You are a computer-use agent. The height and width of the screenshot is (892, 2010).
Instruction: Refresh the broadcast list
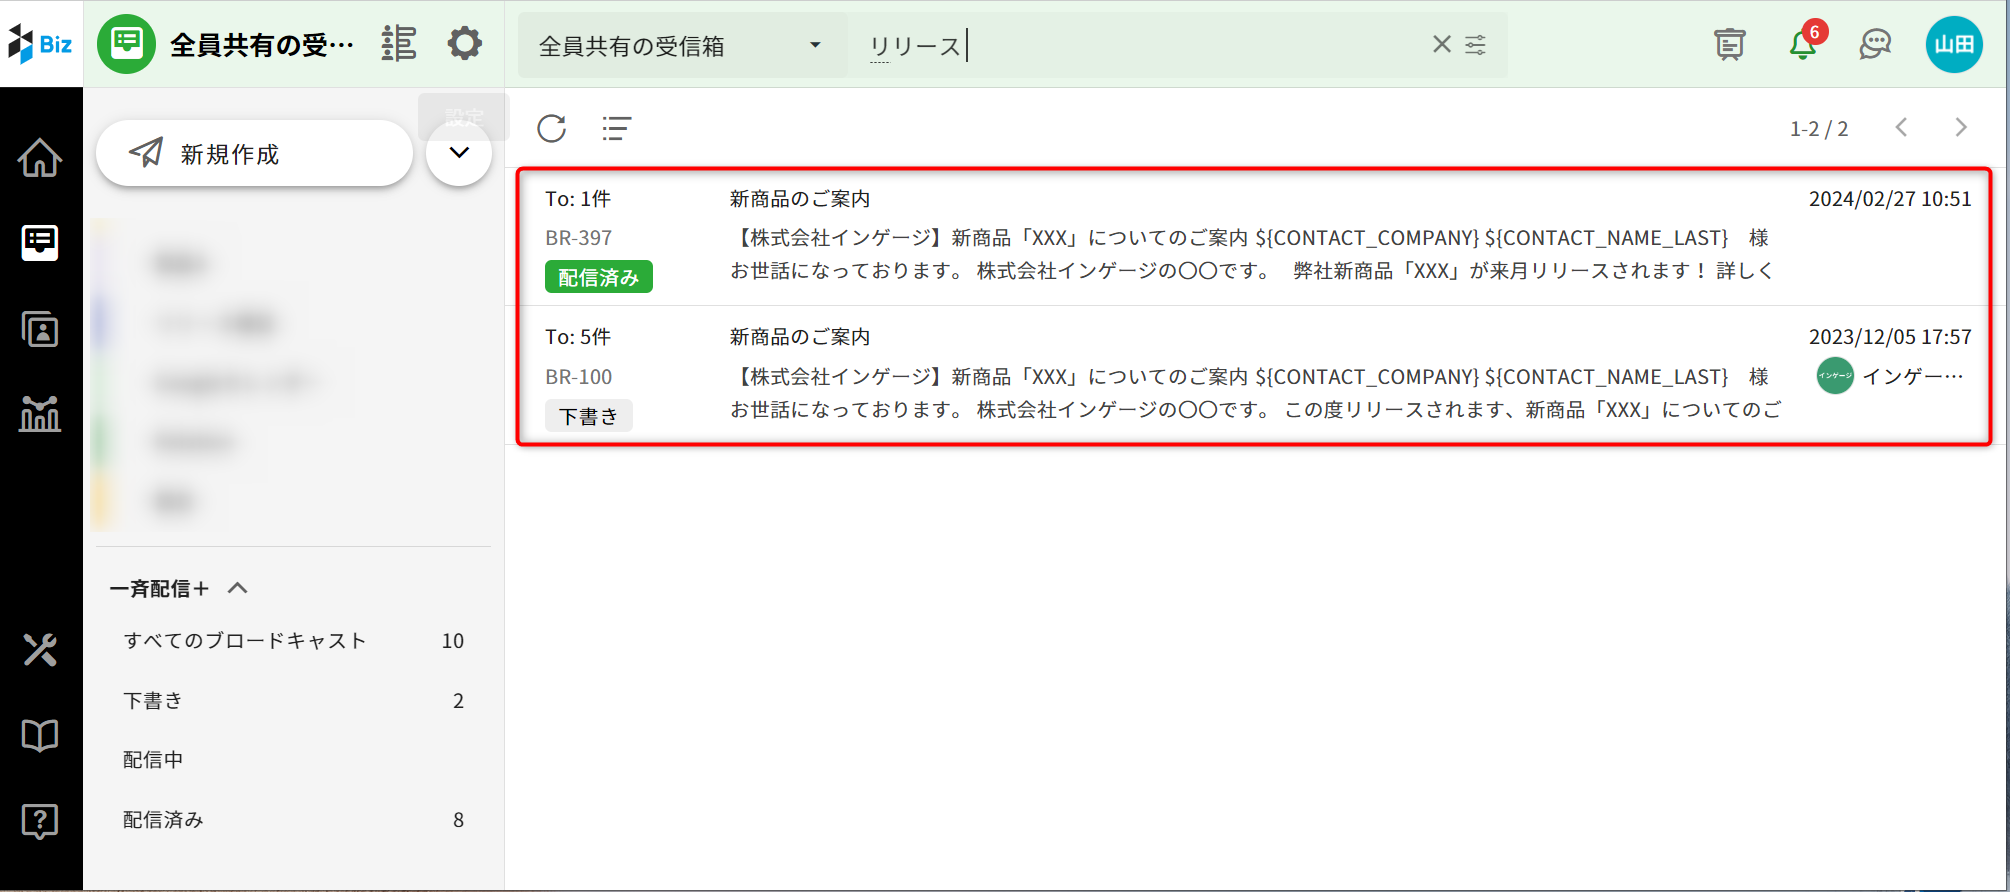tap(552, 128)
